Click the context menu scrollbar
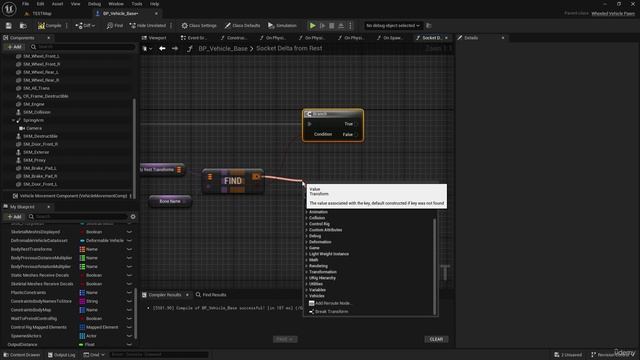640x360 pixels. (435, 265)
